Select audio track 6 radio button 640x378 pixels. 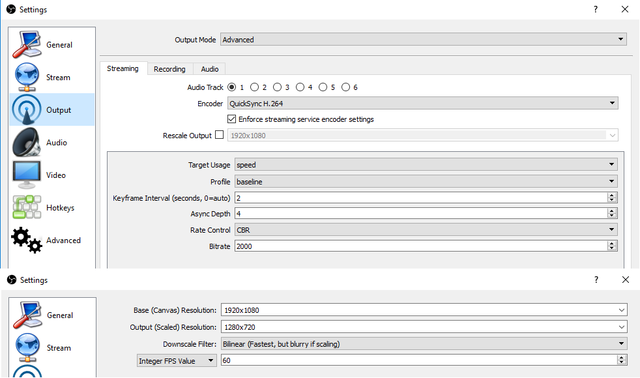pos(346,87)
